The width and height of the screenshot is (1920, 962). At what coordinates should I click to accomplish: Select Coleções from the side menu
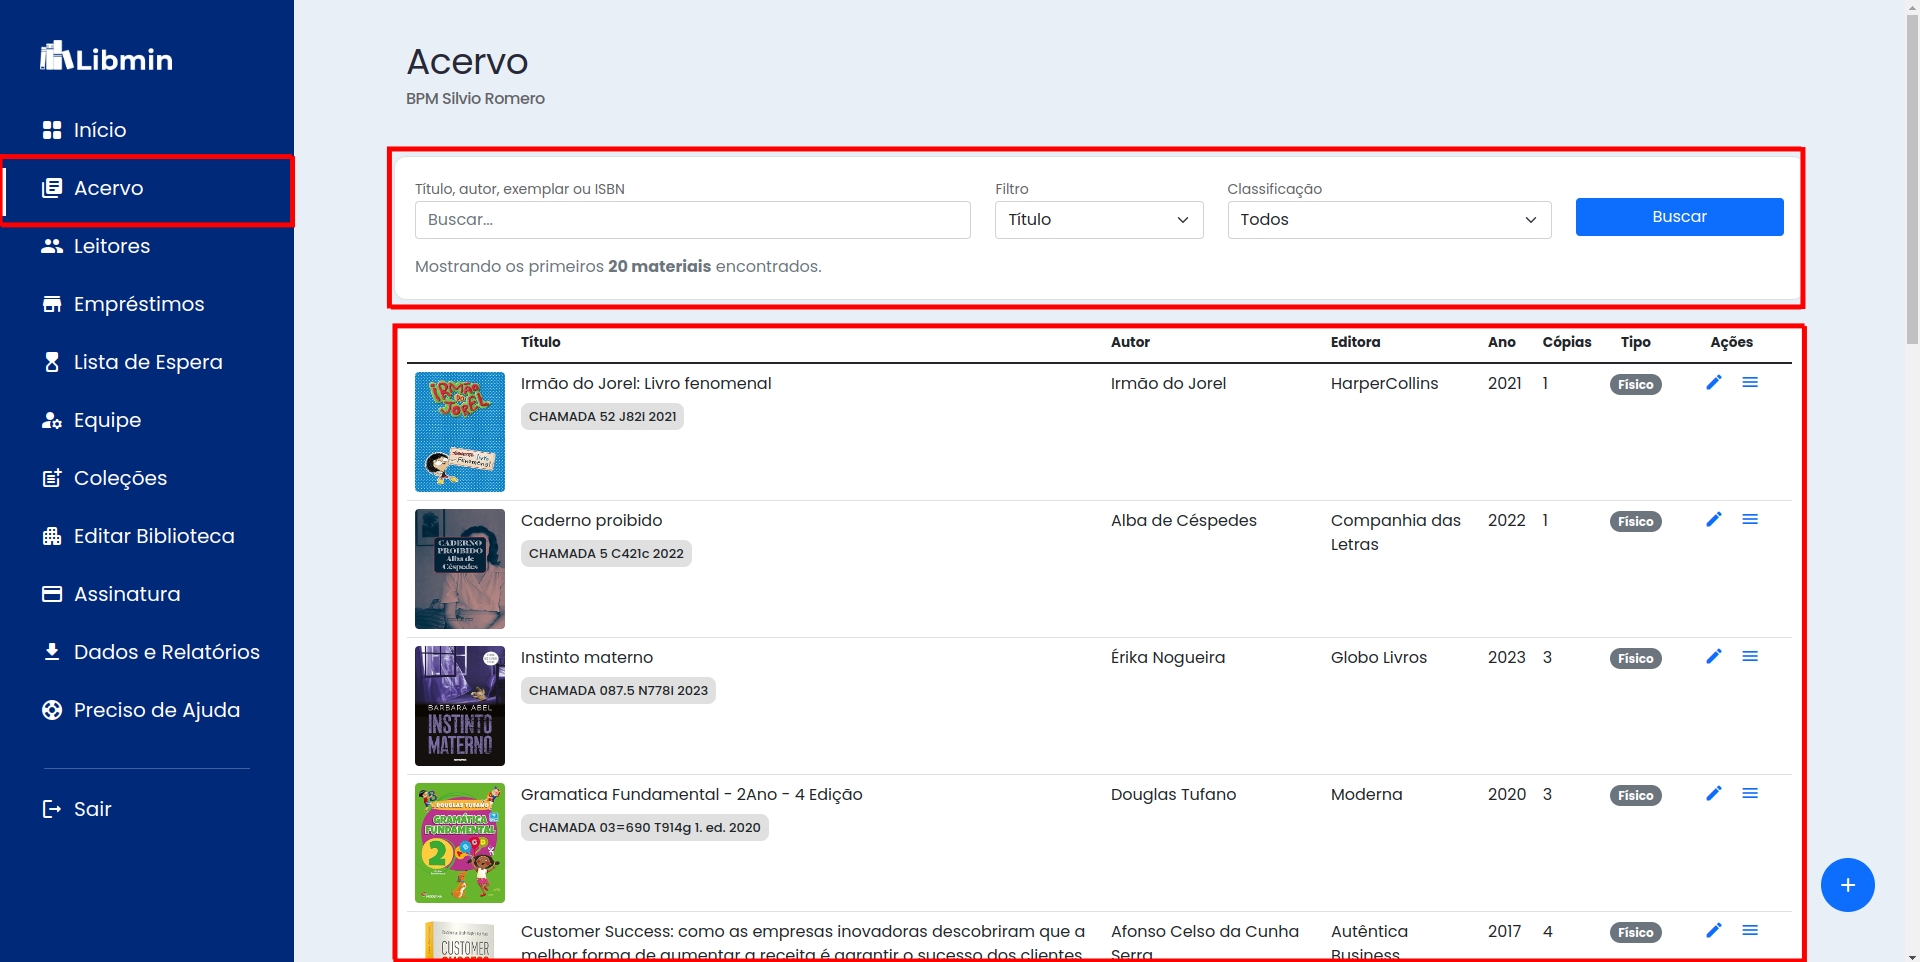click(120, 478)
